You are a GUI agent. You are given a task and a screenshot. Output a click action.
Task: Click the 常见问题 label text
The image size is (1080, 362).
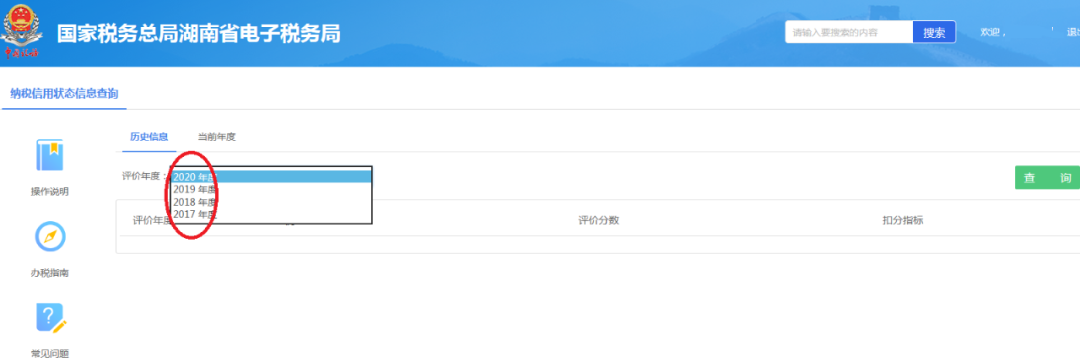[x=50, y=354]
